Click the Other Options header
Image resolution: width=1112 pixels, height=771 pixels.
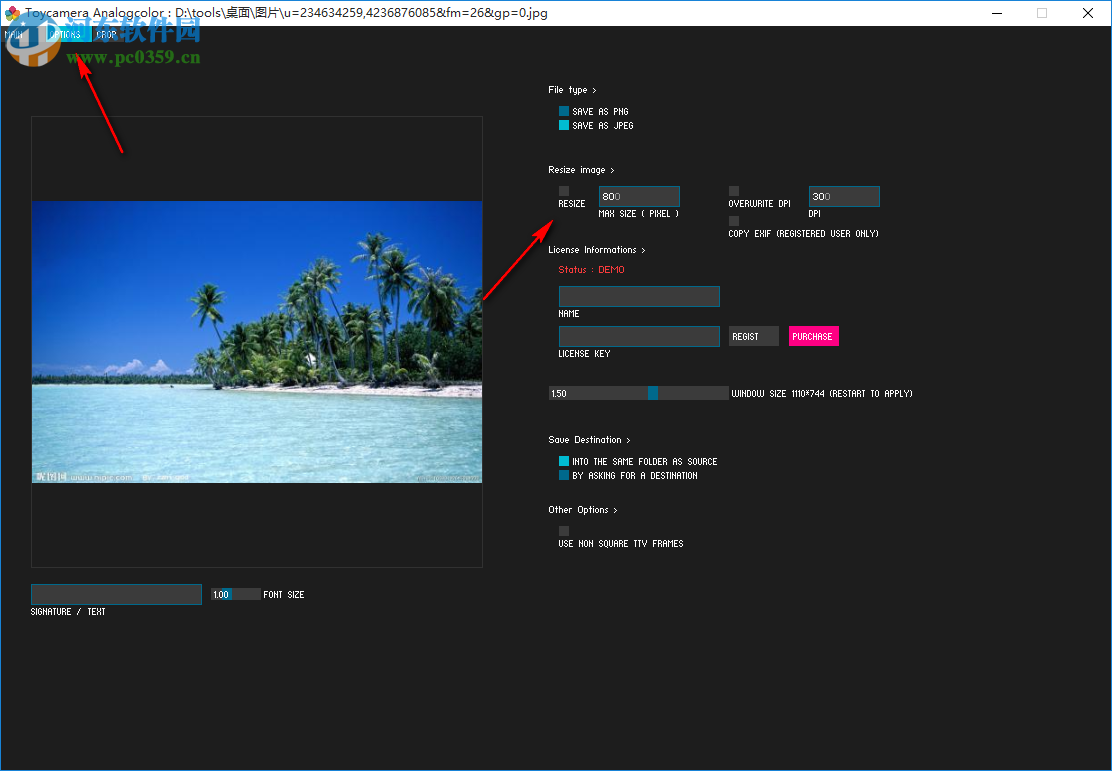tap(582, 510)
